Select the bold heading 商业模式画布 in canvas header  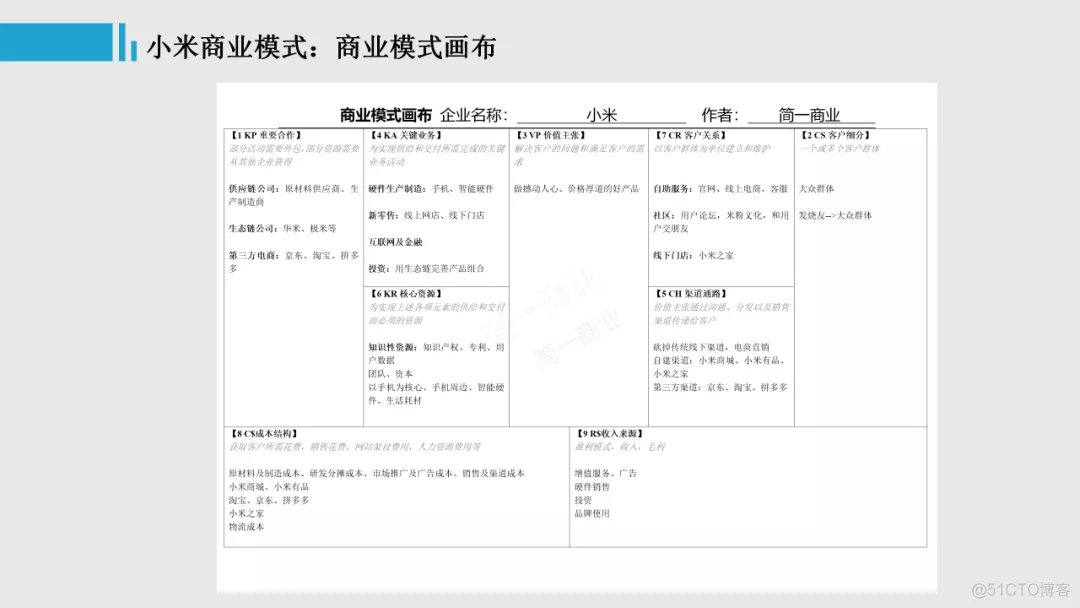[386, 115]
